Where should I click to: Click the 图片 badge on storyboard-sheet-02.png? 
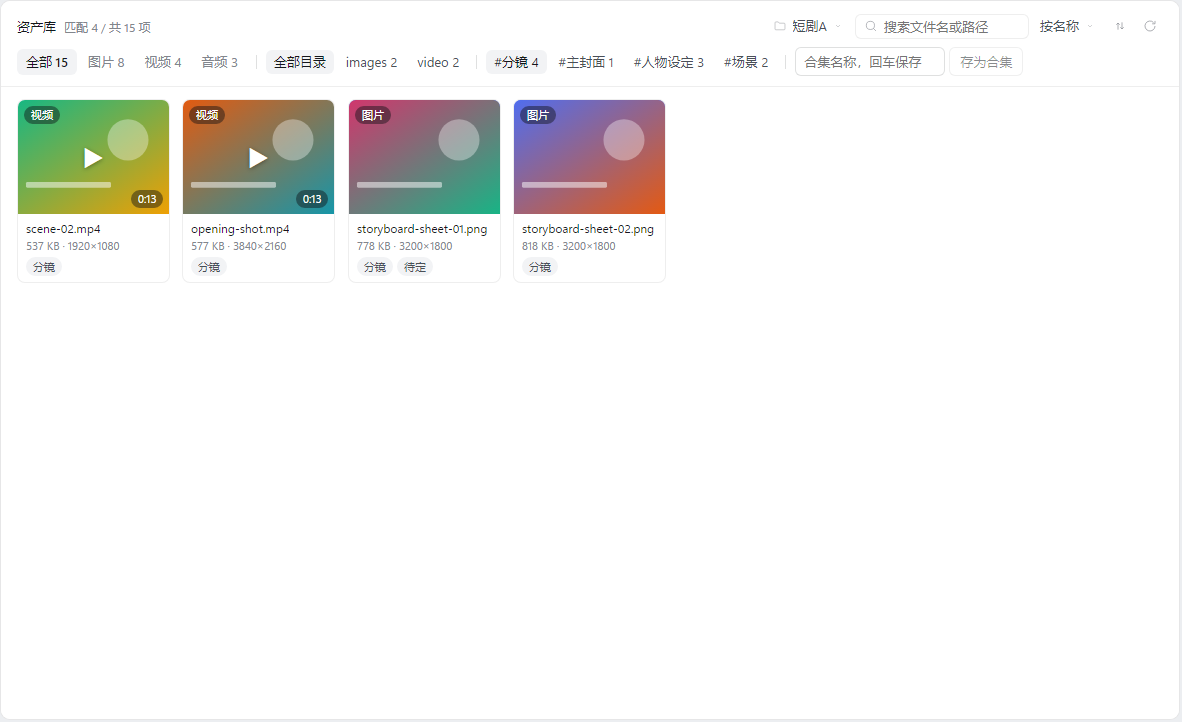coord(537,115)
